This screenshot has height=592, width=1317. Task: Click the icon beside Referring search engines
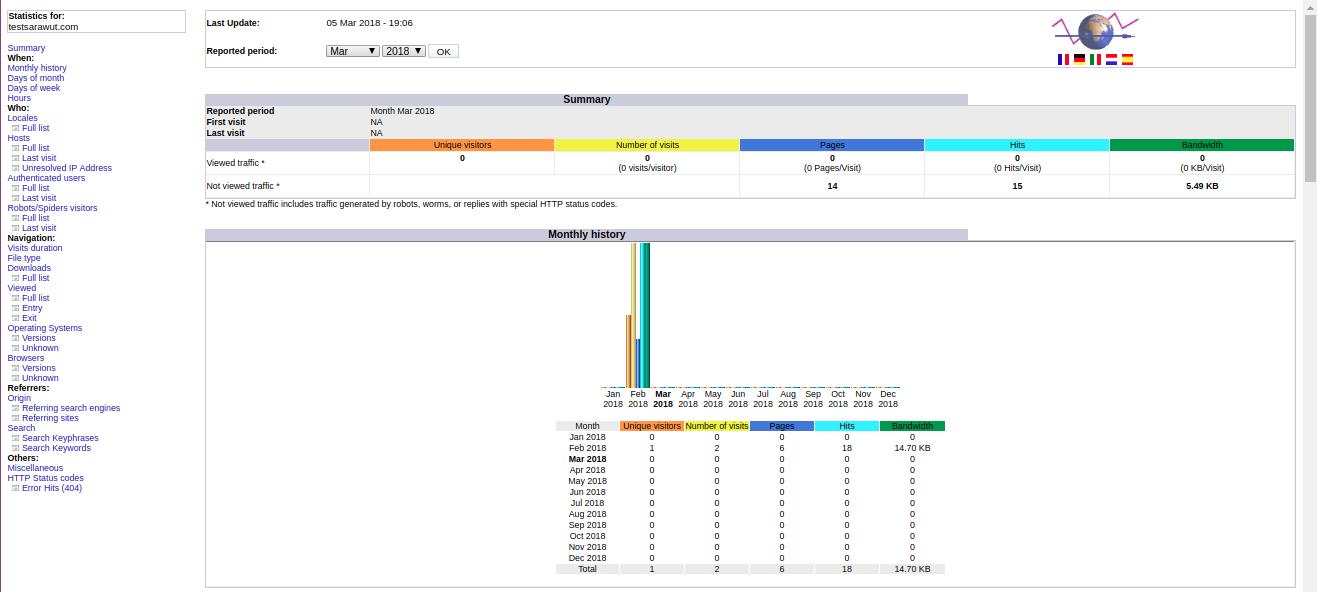[x=15, y=408]
